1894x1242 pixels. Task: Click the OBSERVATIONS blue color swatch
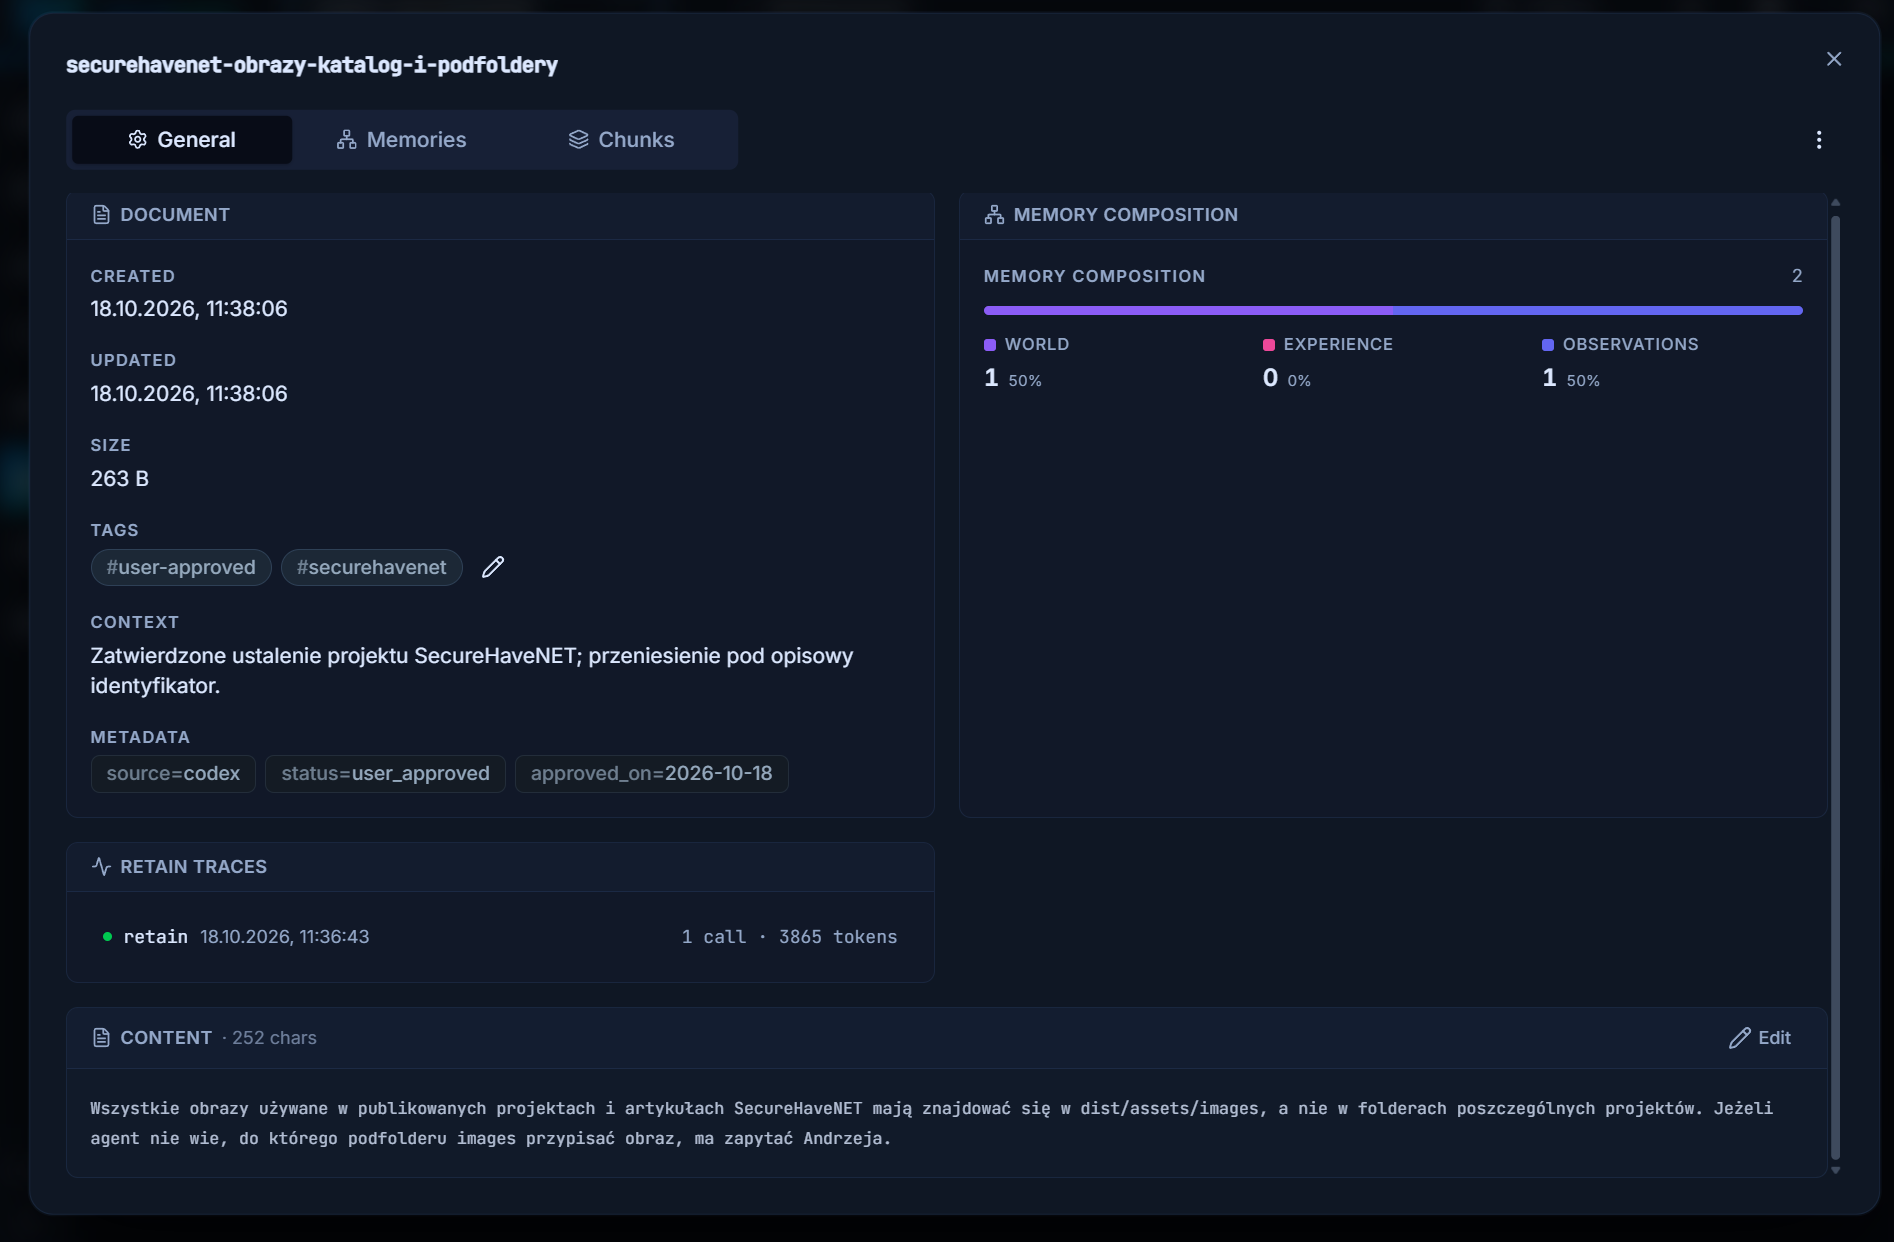click(1548, 345)
